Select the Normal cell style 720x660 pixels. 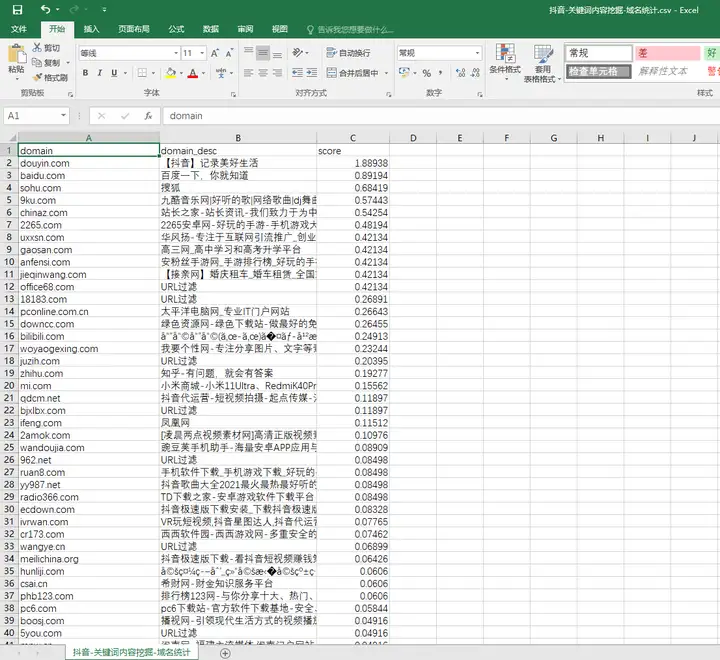[x=599, y=53]
